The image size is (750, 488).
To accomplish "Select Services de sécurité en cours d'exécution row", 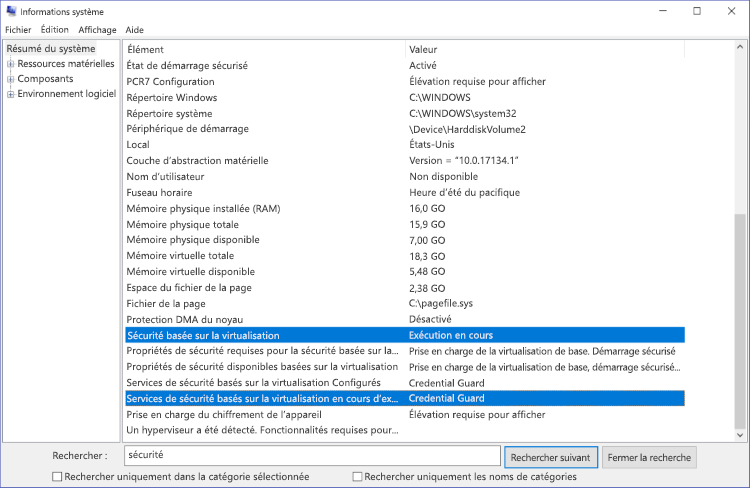I will click(x=405, y=398).
